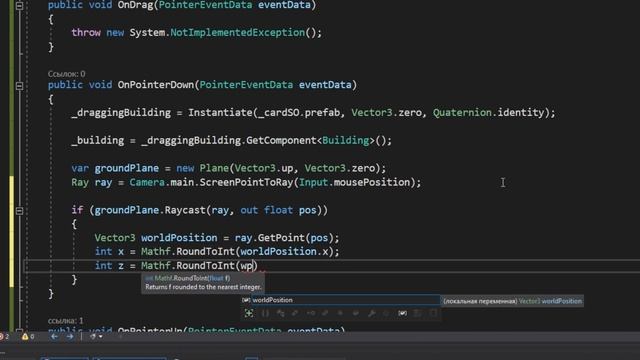Click Raycast in the if condition

tap(185, 210)
